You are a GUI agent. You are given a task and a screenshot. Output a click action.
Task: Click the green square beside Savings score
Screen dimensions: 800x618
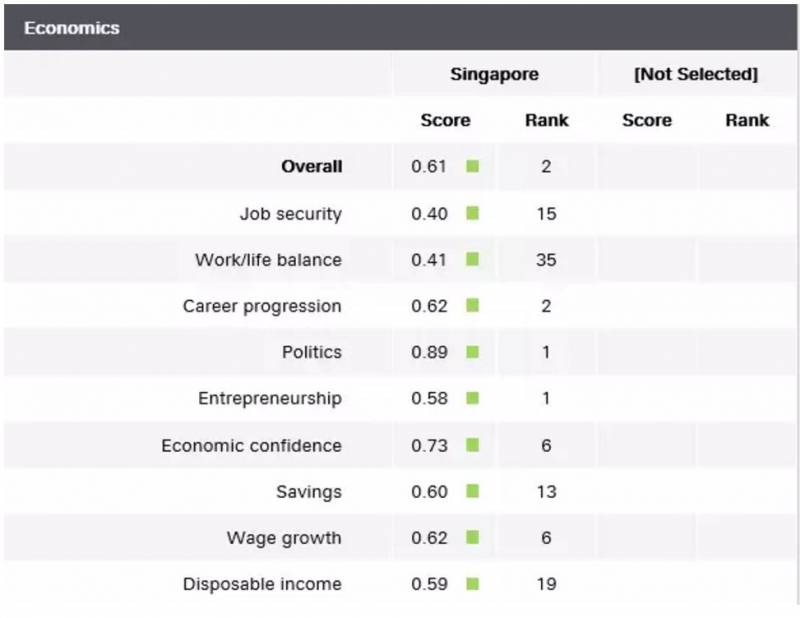click(x=472, y=491)
